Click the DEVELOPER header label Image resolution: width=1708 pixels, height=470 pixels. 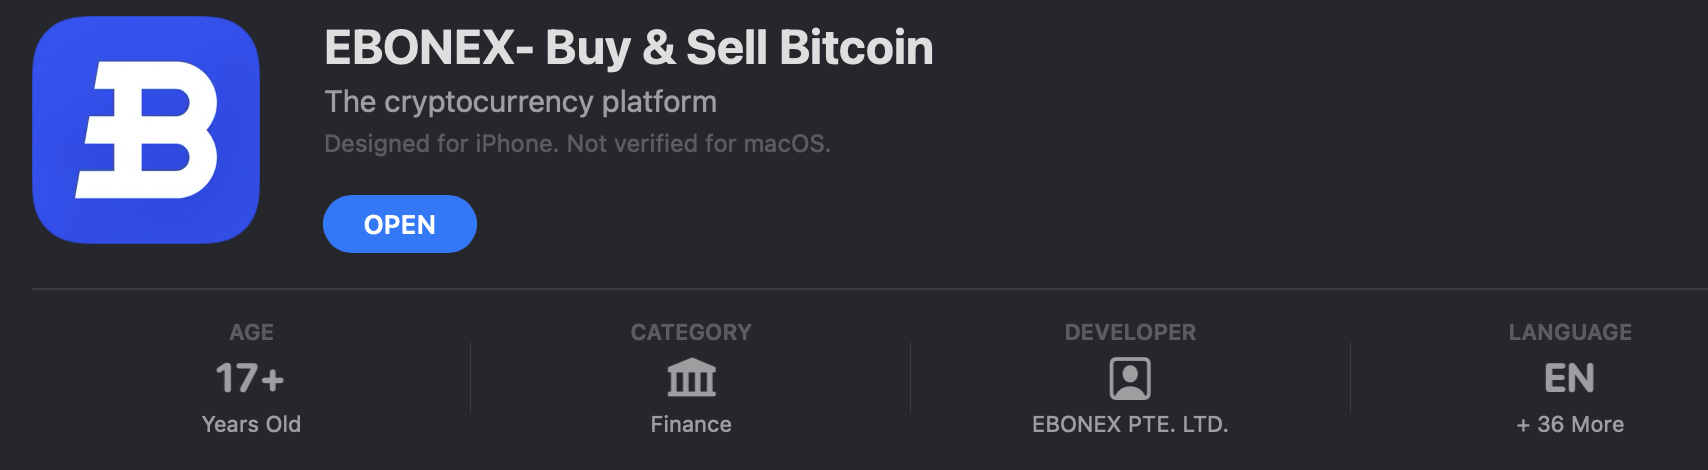click(x=1130, y=332)
